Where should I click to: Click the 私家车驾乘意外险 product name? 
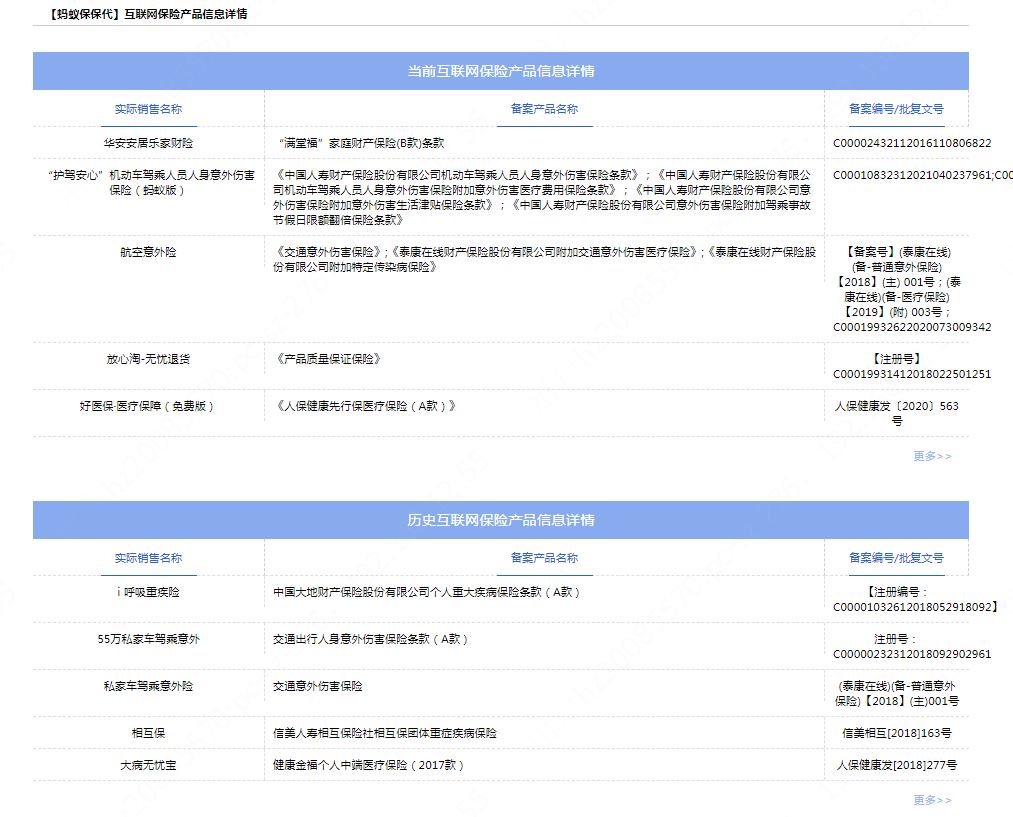[x=149, y=687]
